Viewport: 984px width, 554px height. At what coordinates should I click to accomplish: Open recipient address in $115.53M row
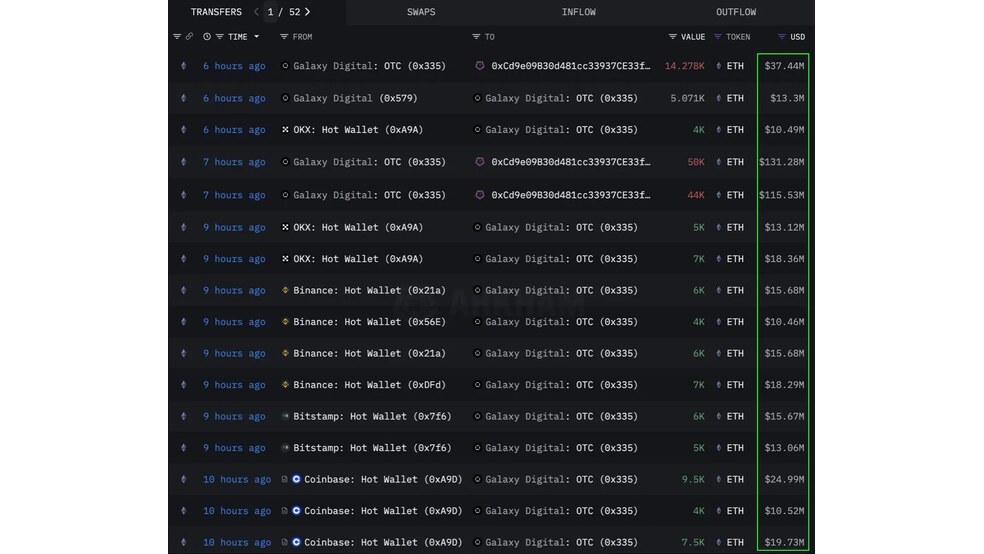point(570,195)
